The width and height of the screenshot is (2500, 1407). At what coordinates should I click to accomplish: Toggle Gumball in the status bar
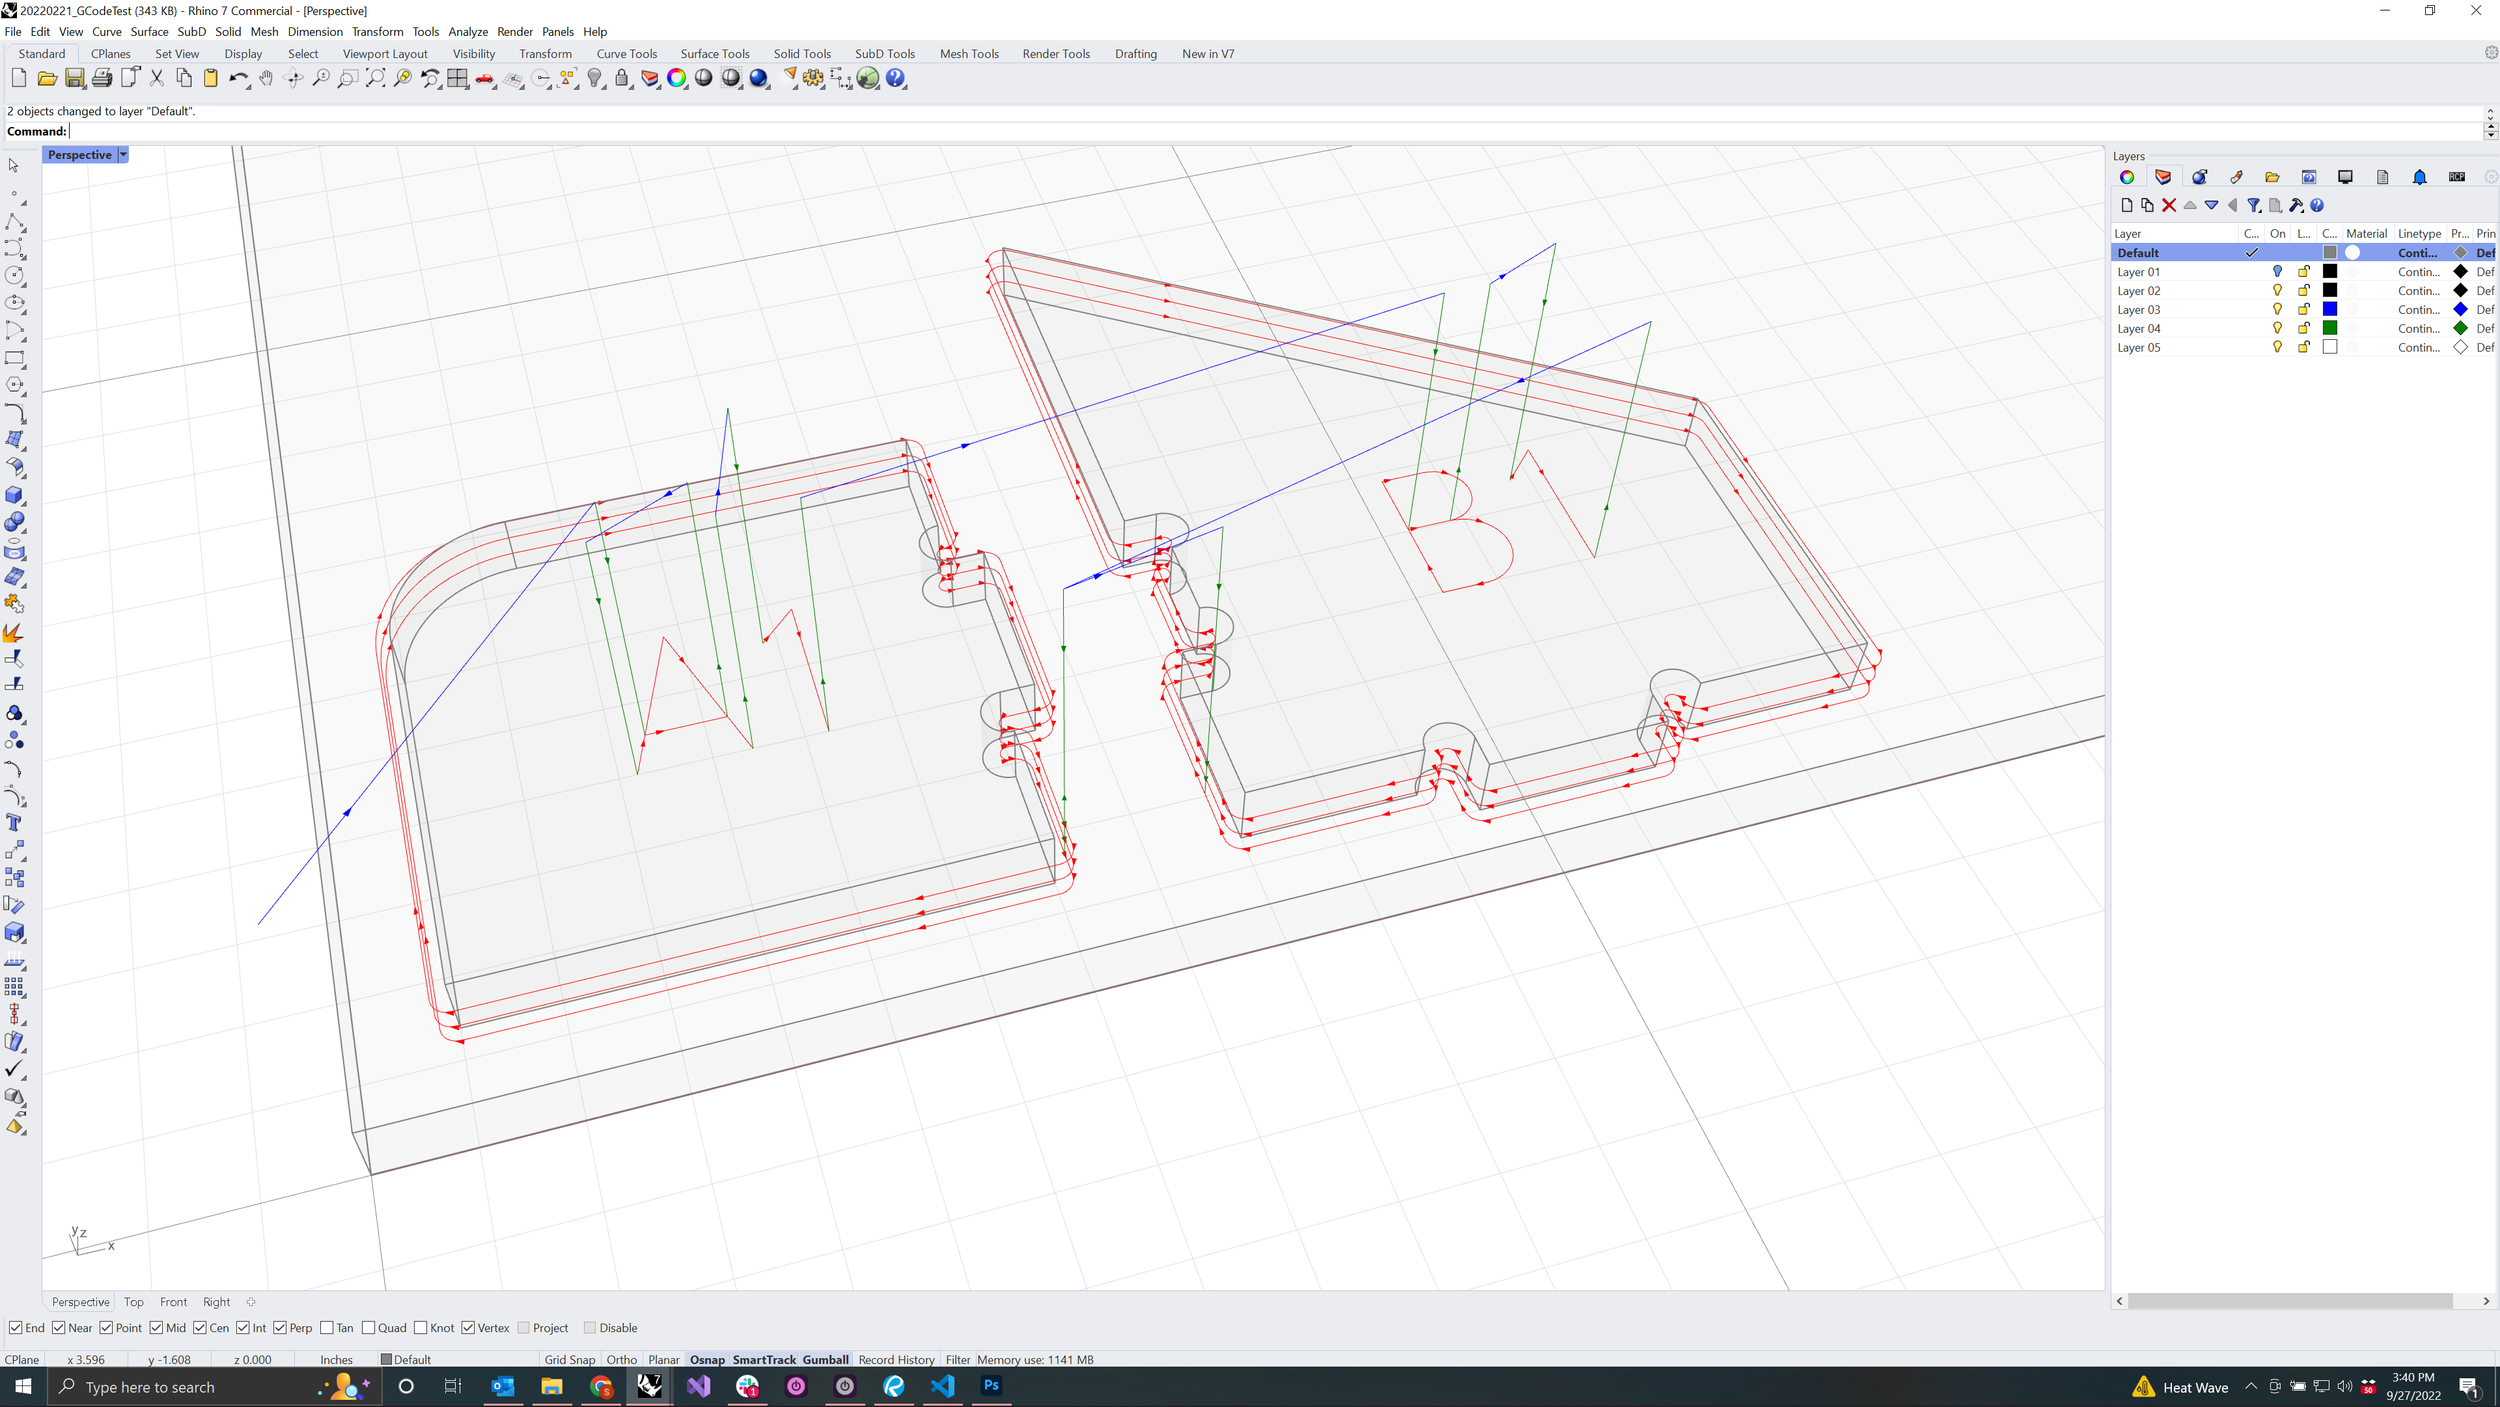(826, 1359)
